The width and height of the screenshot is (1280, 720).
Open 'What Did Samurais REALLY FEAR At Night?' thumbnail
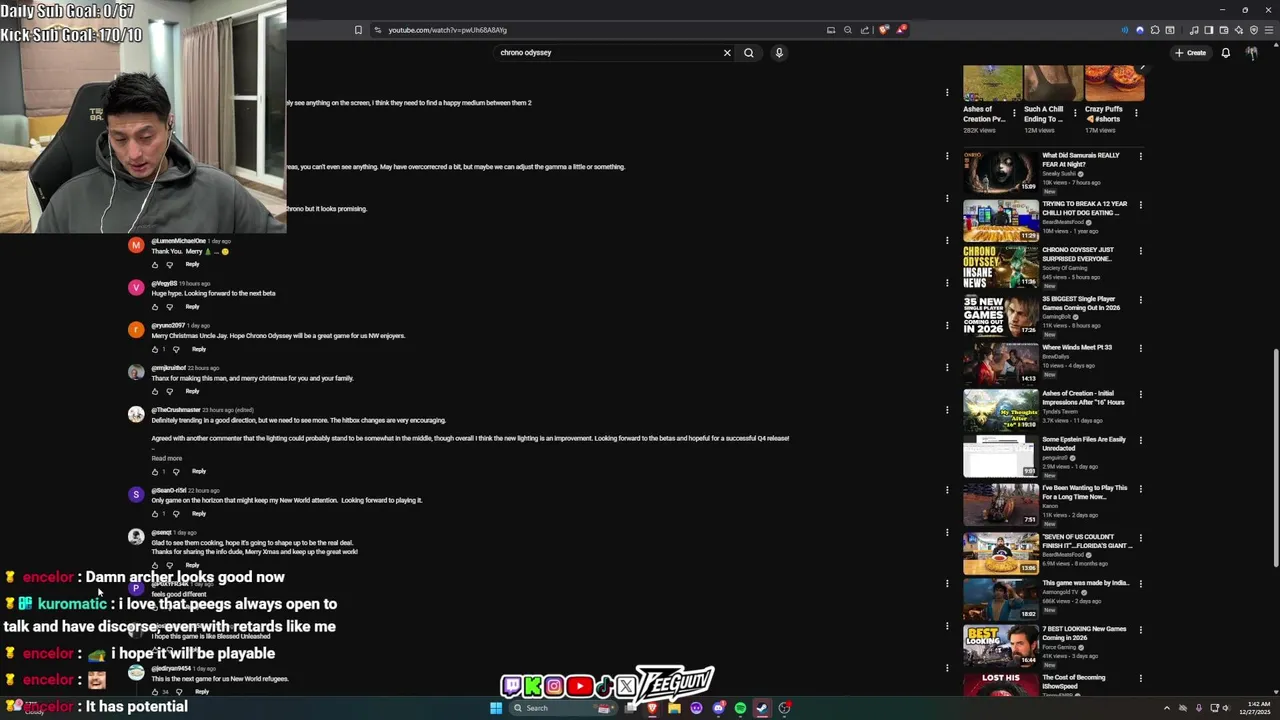pyautogui.click(x=1001, y=172)
